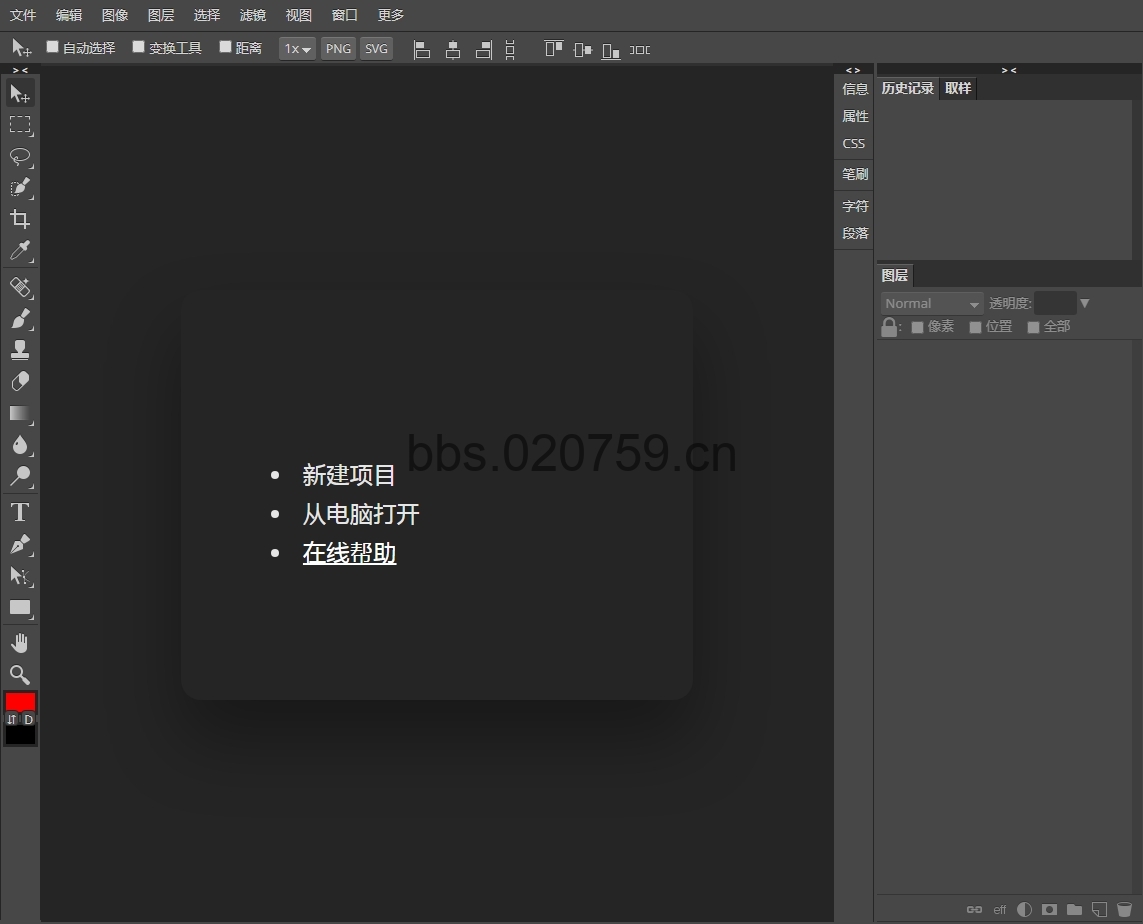Click 新建项目 to create project
This screenshot has width=1143, height=924.
point(349,475)
